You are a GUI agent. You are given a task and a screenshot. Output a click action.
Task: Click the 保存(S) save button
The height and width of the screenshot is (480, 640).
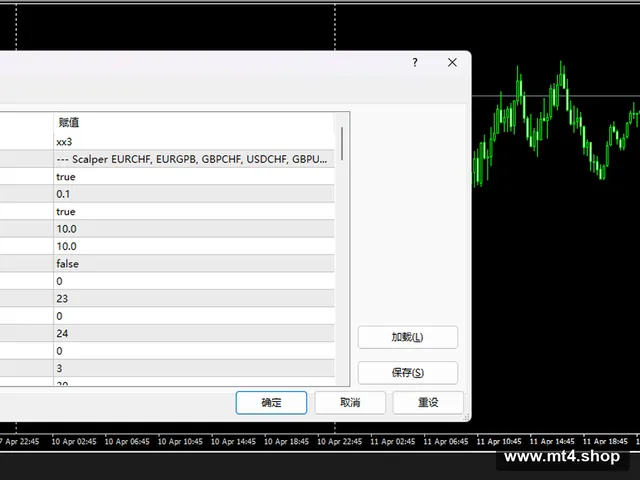(x=408, y=372)
